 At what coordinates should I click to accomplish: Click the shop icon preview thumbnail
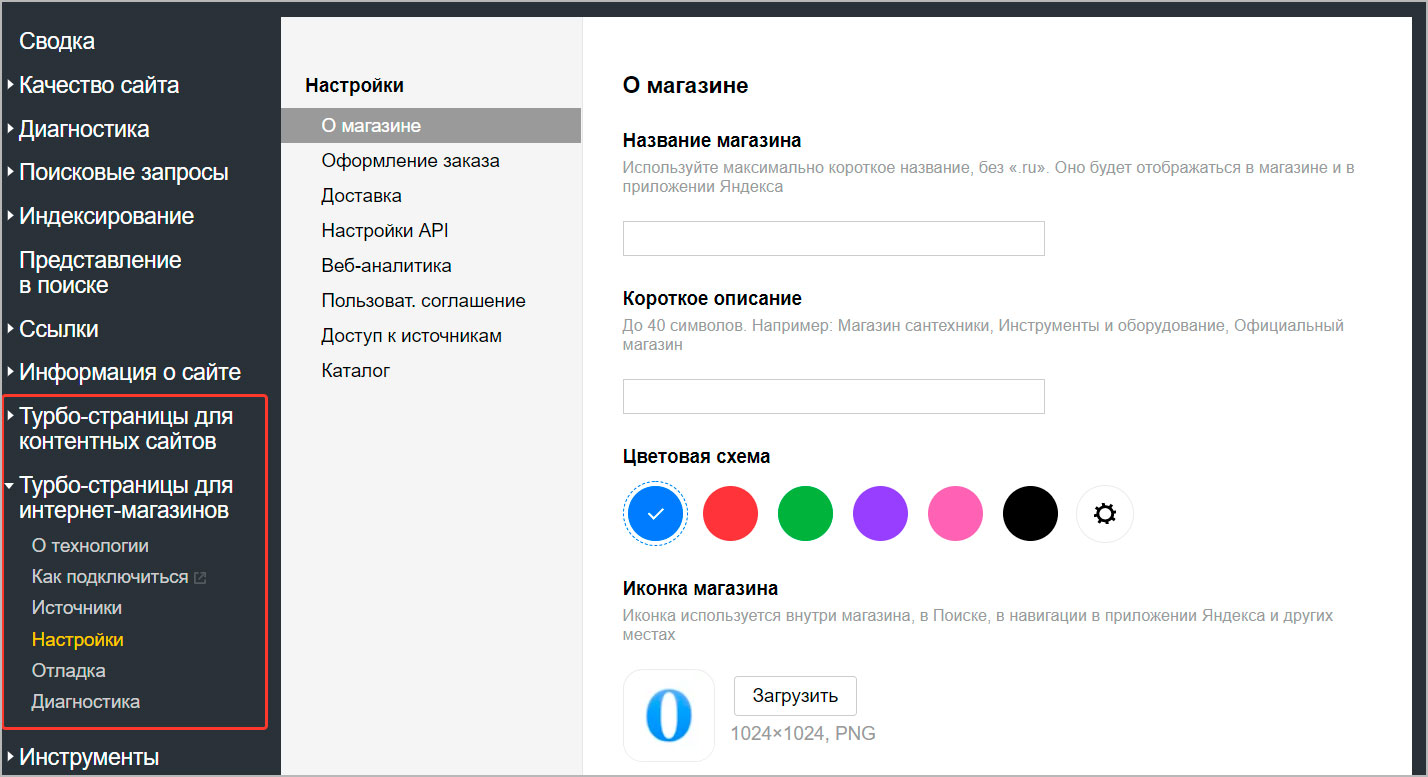pyautogui.click(x=668, y=715)
